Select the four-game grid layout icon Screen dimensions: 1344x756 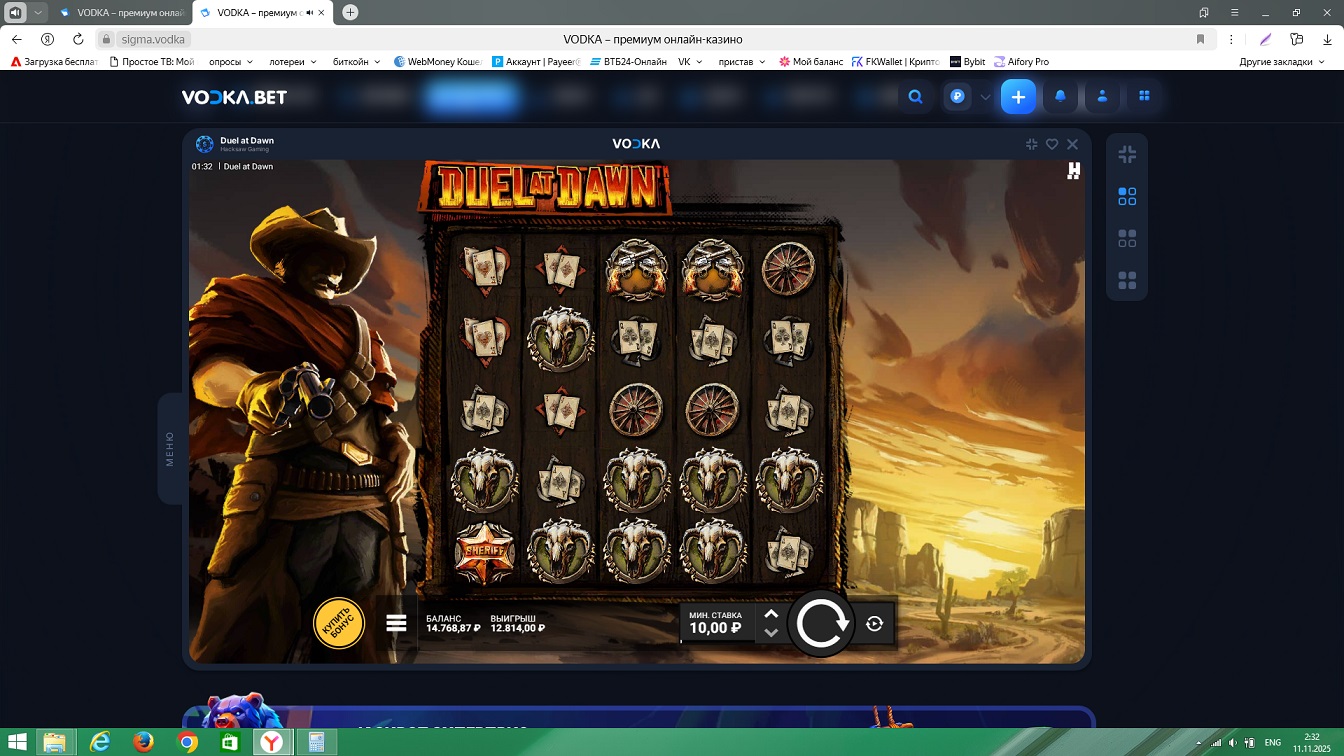1127,280
